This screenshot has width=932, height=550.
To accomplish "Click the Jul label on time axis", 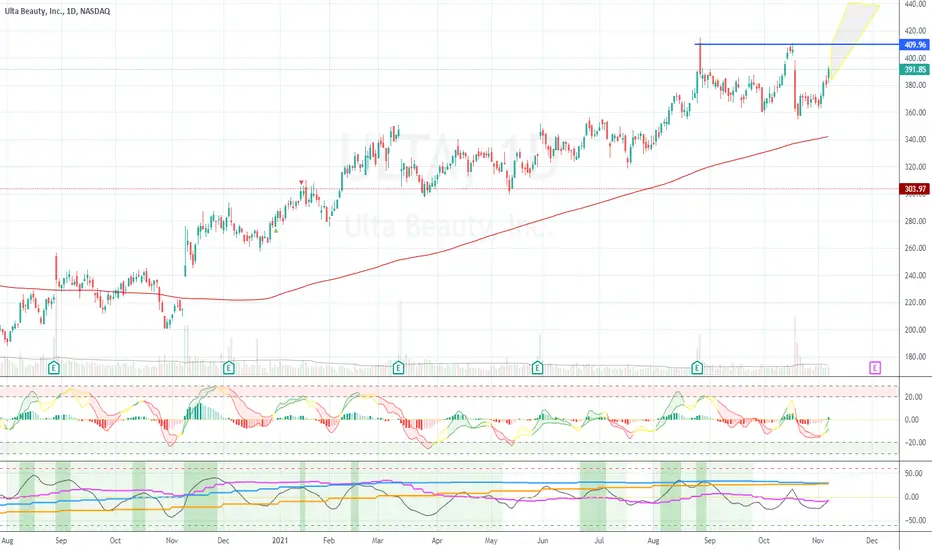I will [599, 540].
